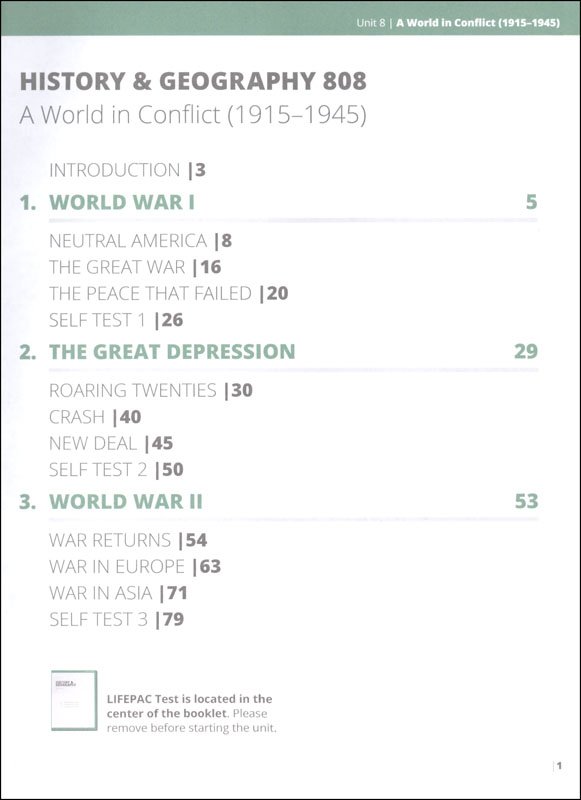Click the HISTORY & GEOGRAPHY 808 title
The image size is (581, 800).
point(193,82)
